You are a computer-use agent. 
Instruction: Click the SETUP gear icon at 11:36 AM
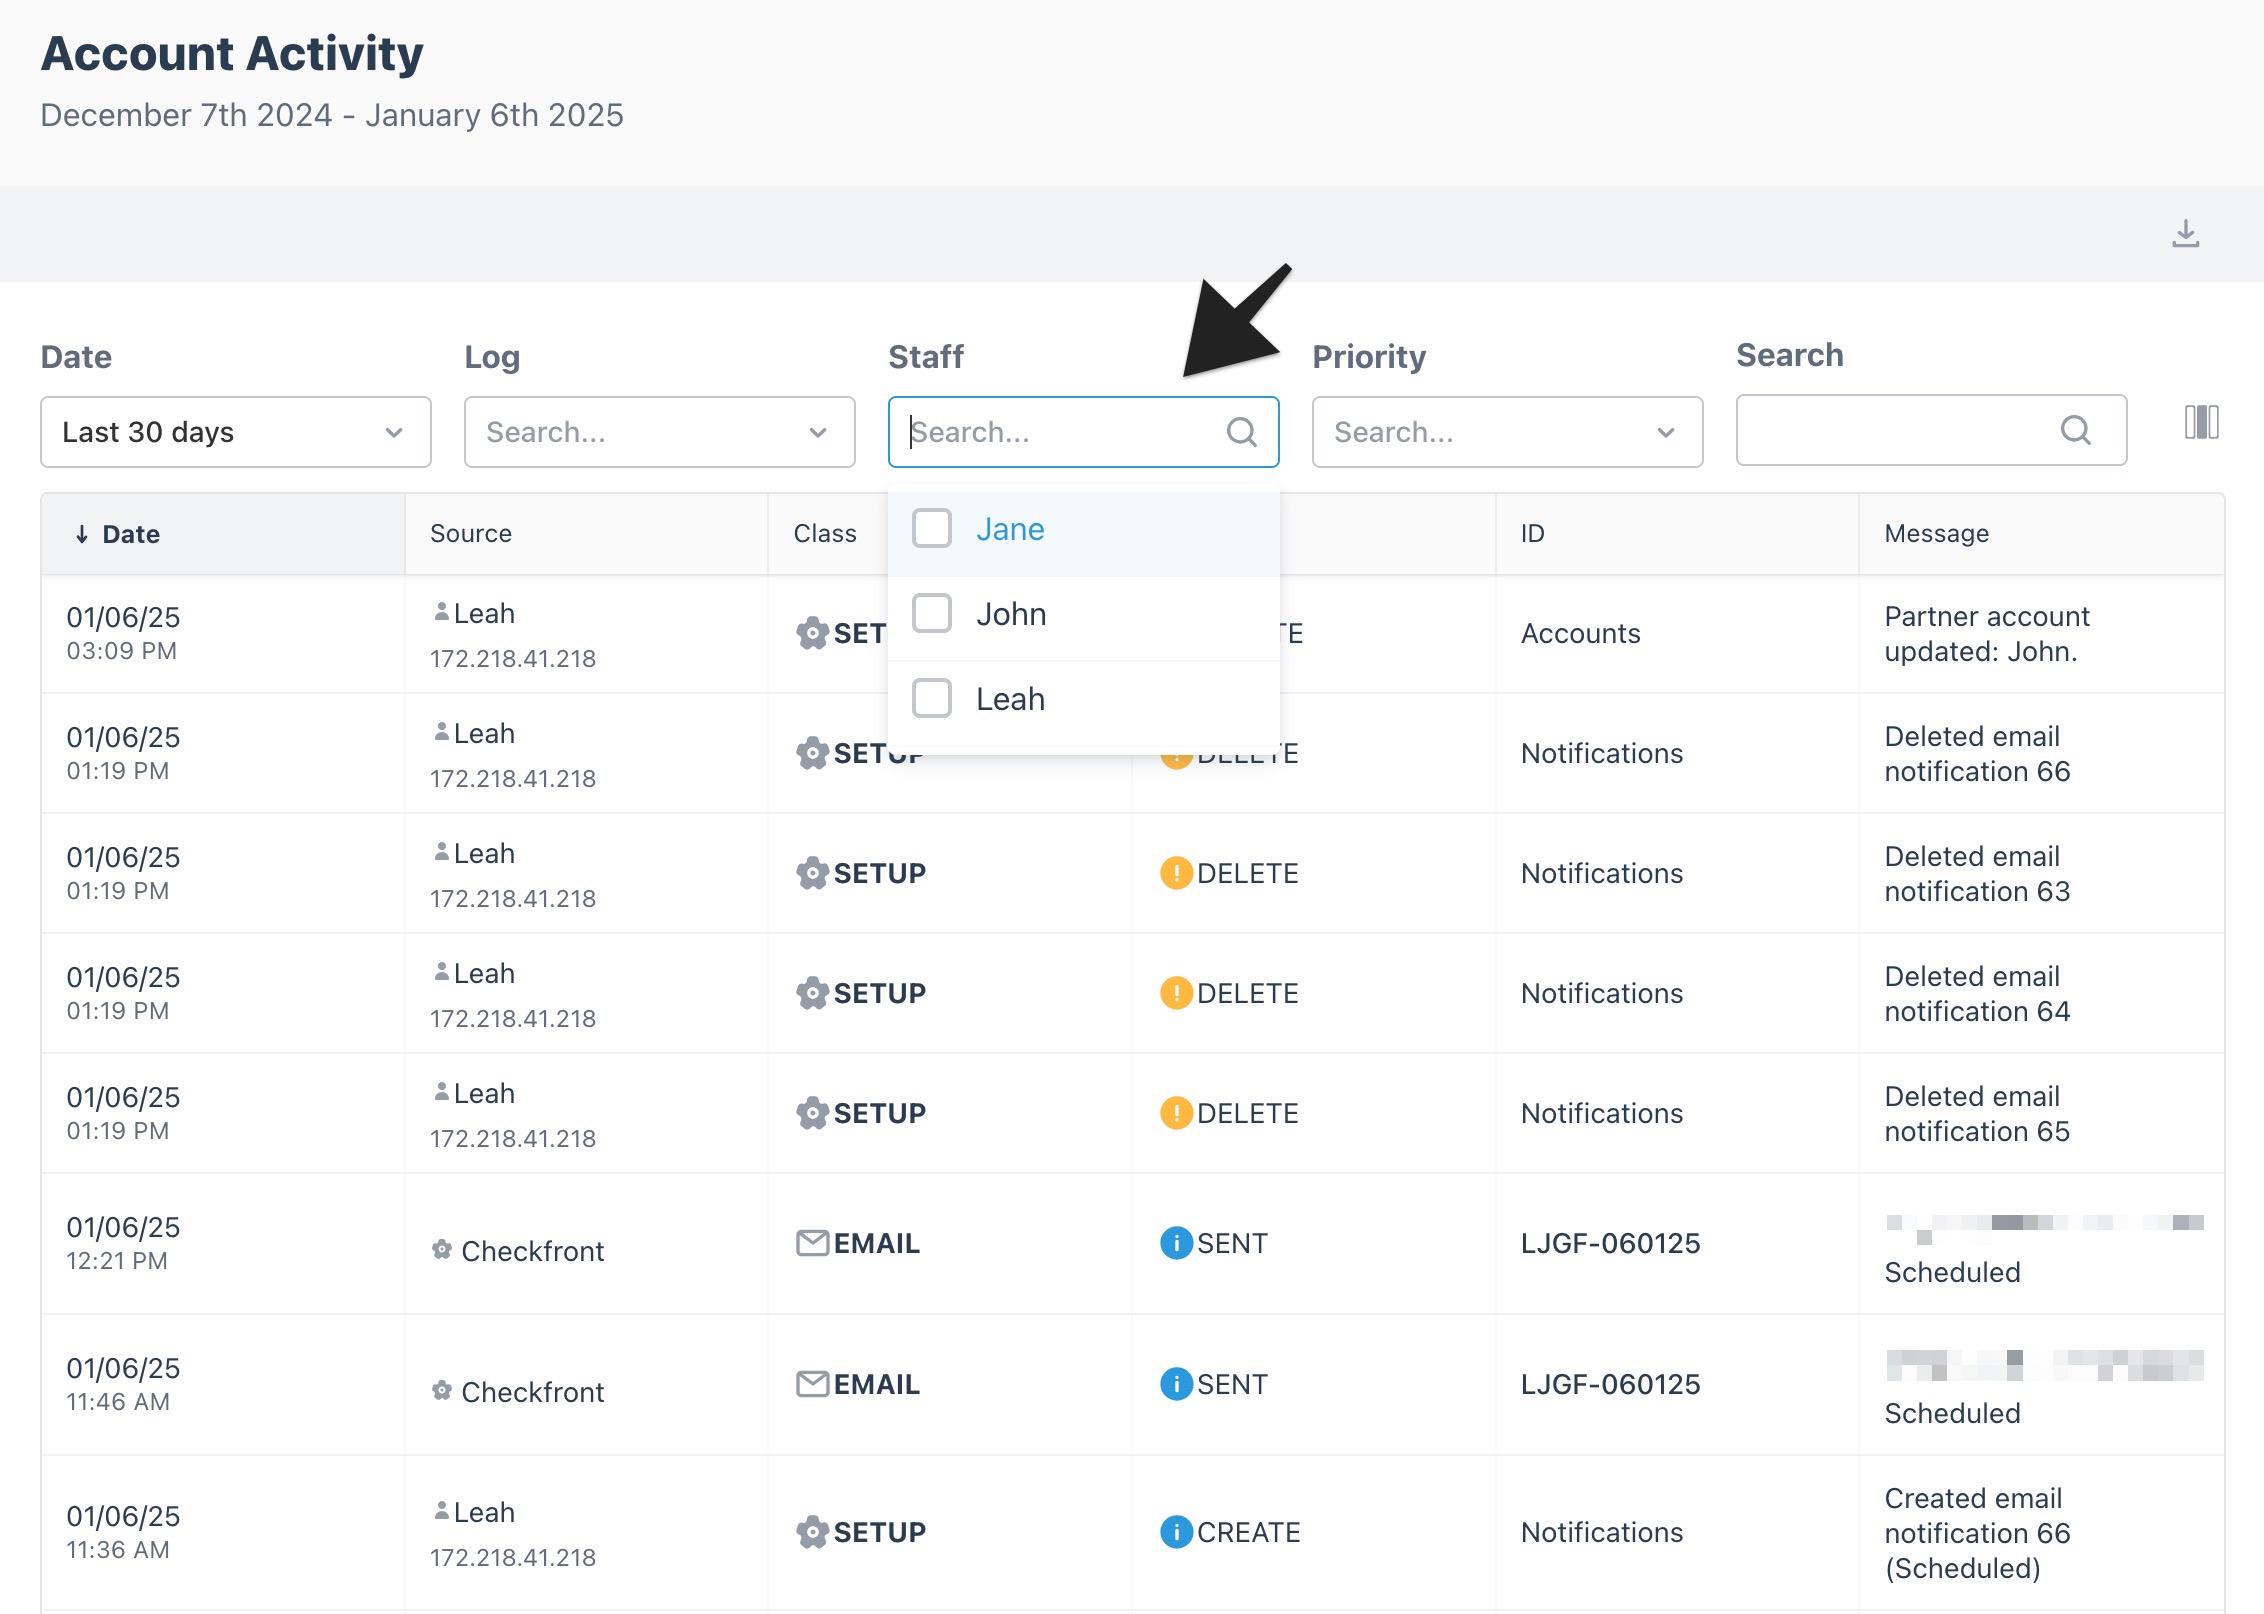pos(812,1532)
